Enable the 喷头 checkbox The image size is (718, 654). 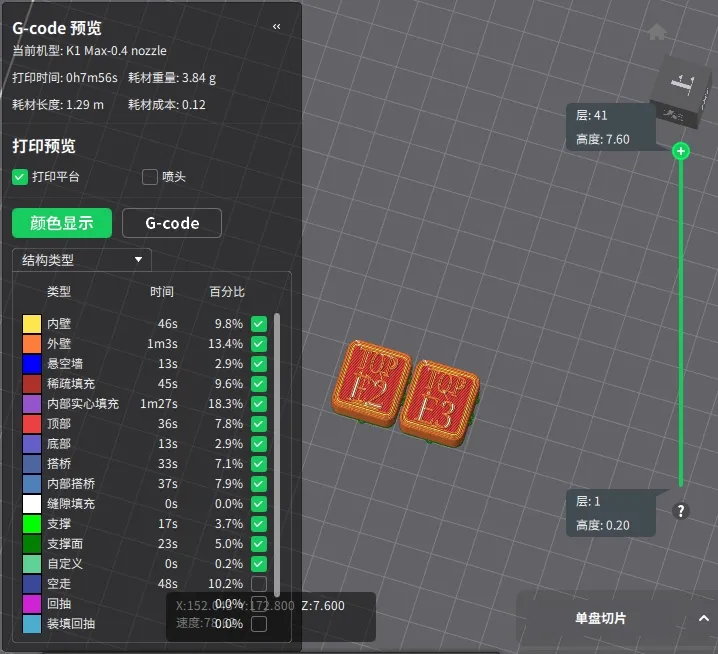pos(150,177)
